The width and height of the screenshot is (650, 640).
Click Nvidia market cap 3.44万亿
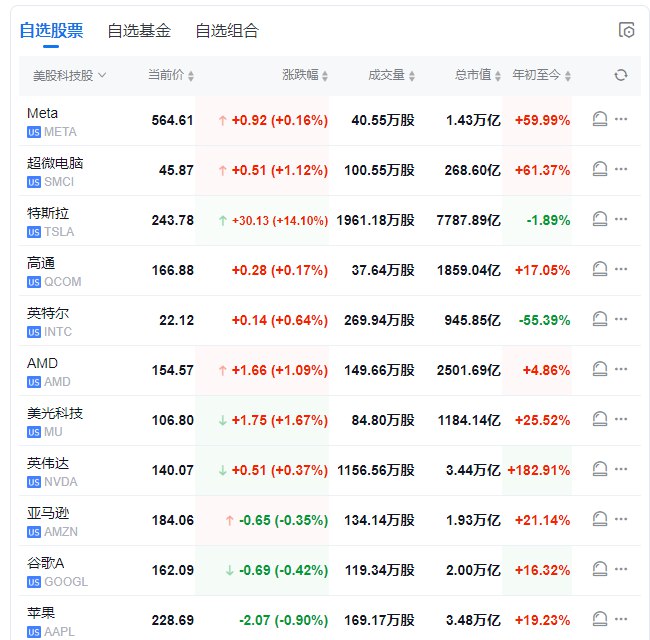(x=473, y=470)
